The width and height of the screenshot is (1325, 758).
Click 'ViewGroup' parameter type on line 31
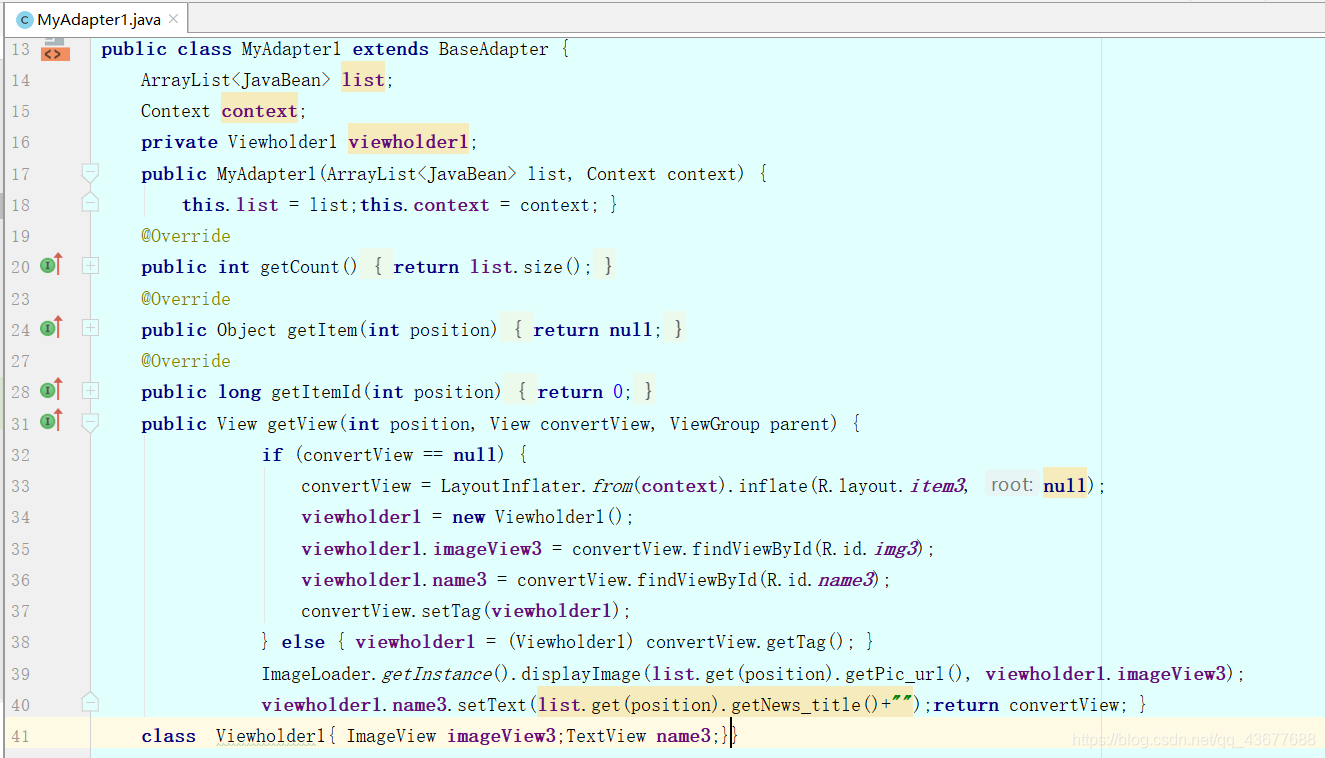click(x=714, y=424)
